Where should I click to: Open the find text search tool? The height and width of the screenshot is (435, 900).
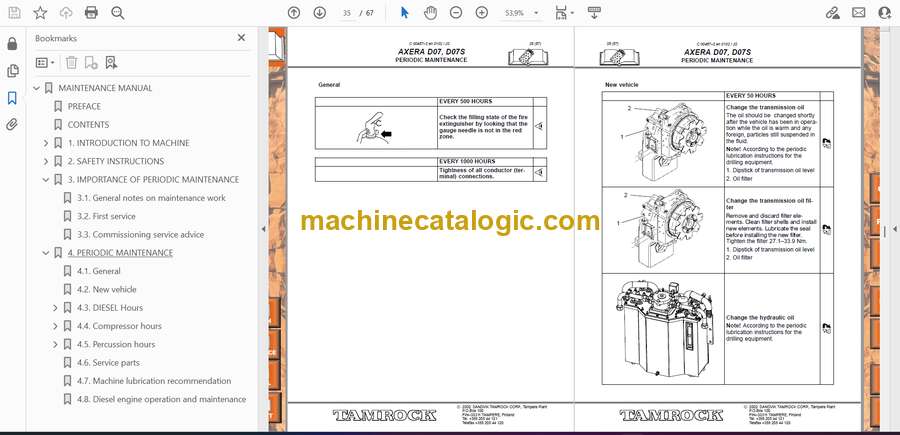(118, 13)
